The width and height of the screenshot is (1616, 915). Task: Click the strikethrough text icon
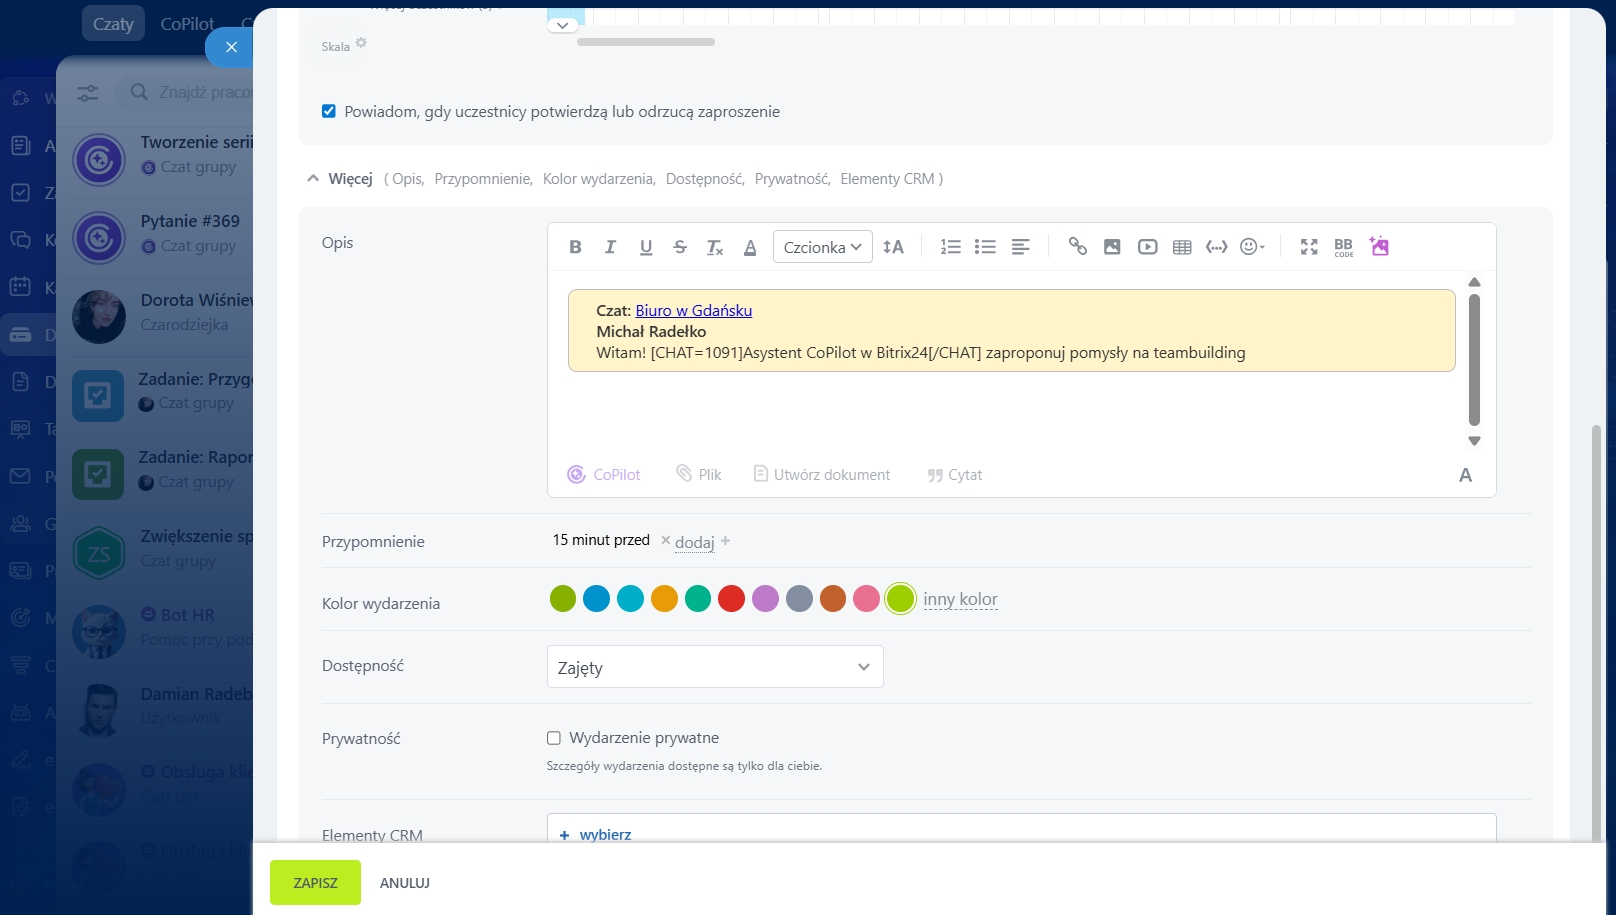(680, 247)
